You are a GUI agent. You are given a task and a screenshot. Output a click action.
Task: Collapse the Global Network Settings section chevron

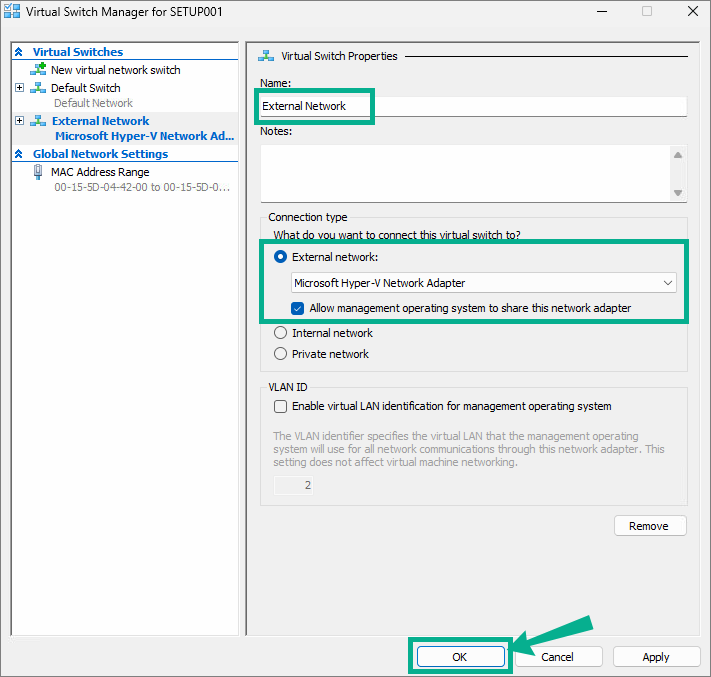(19, 154)
